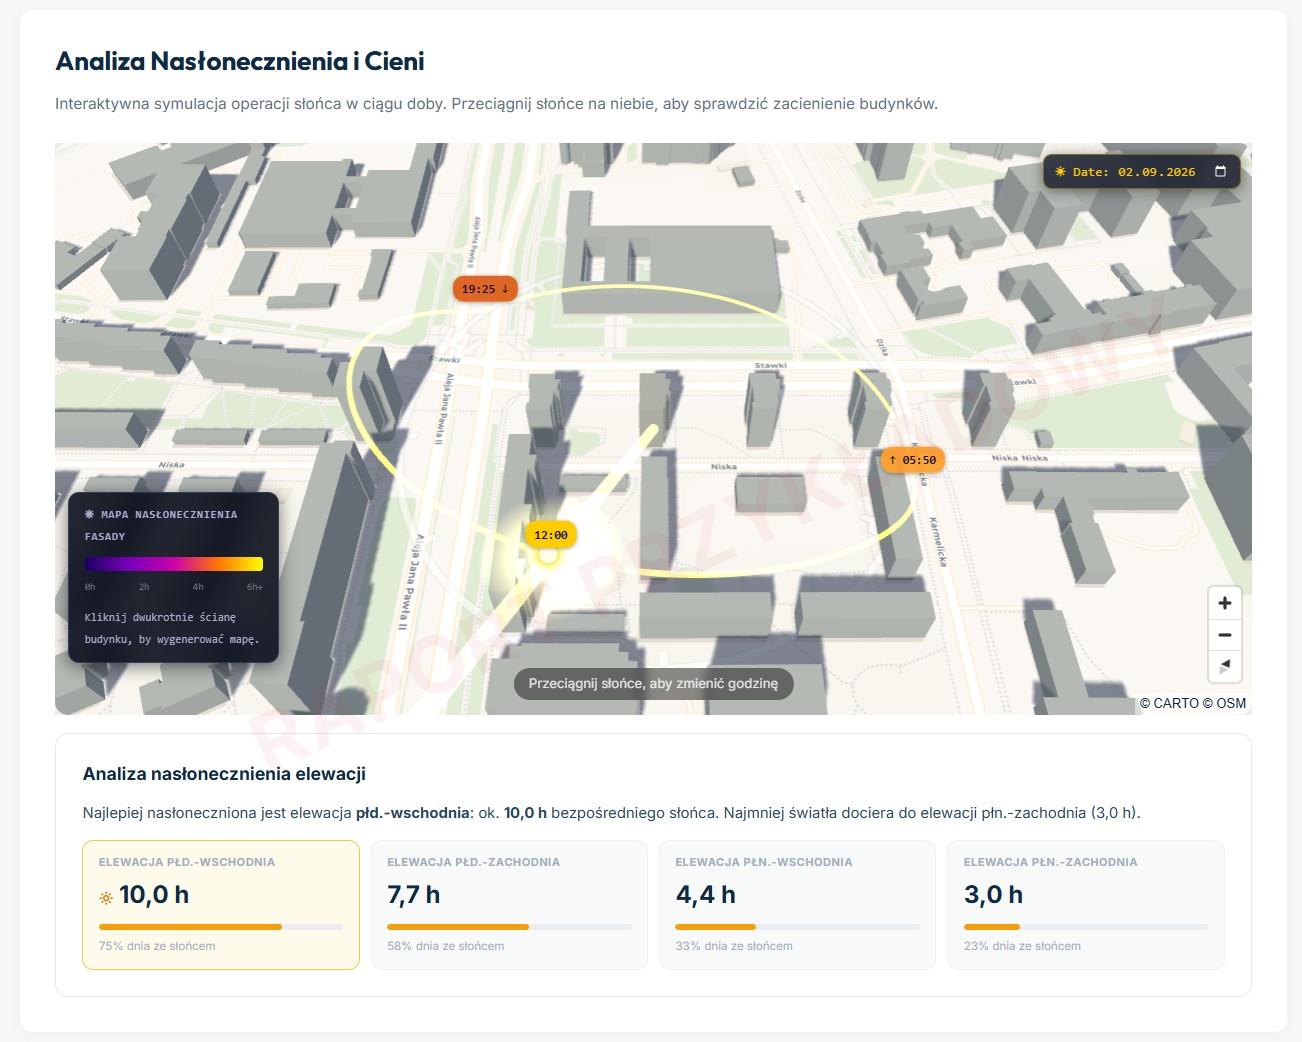
Task: Open the CARTO attribution link
Action: (x=1169, y=703)
